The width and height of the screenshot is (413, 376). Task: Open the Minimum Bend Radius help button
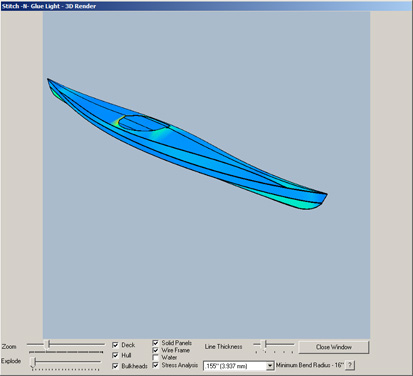[x=349, y=365]
